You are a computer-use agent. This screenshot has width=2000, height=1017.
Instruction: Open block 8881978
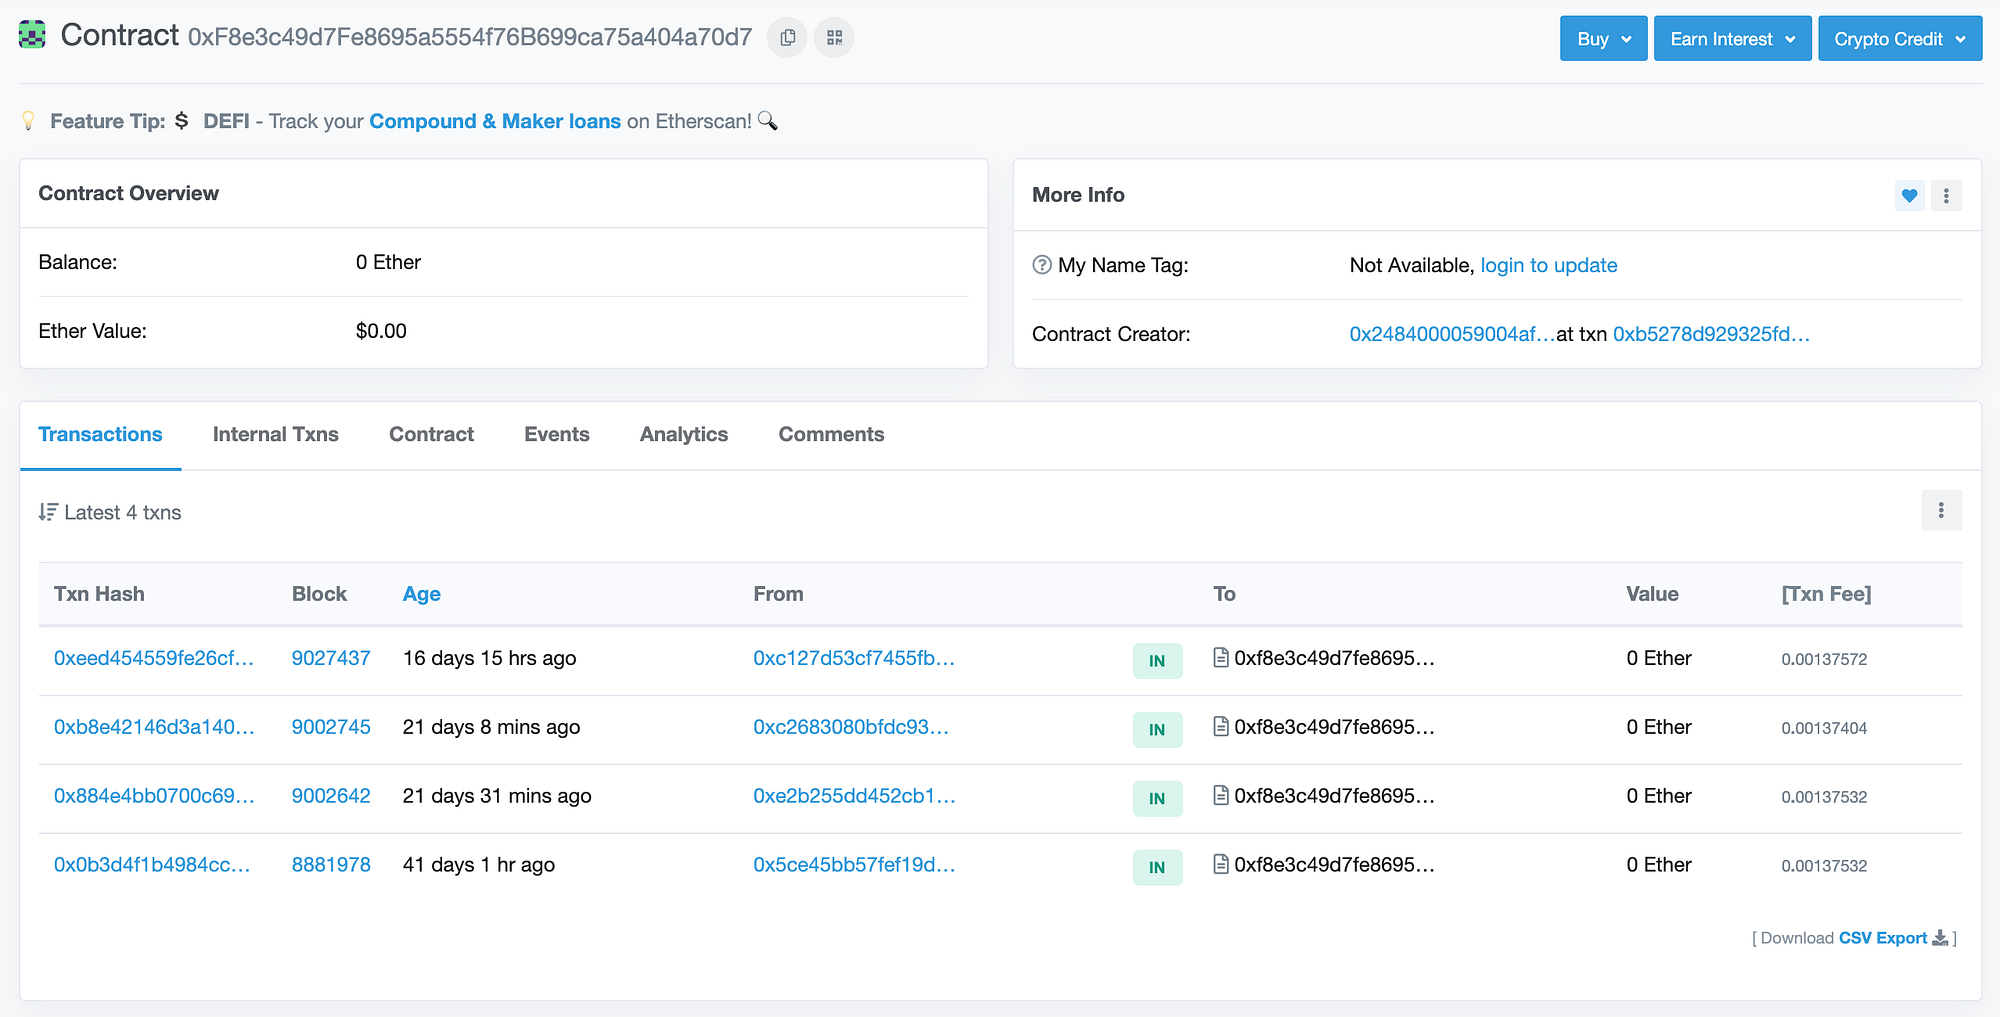(x=331, y=865)
